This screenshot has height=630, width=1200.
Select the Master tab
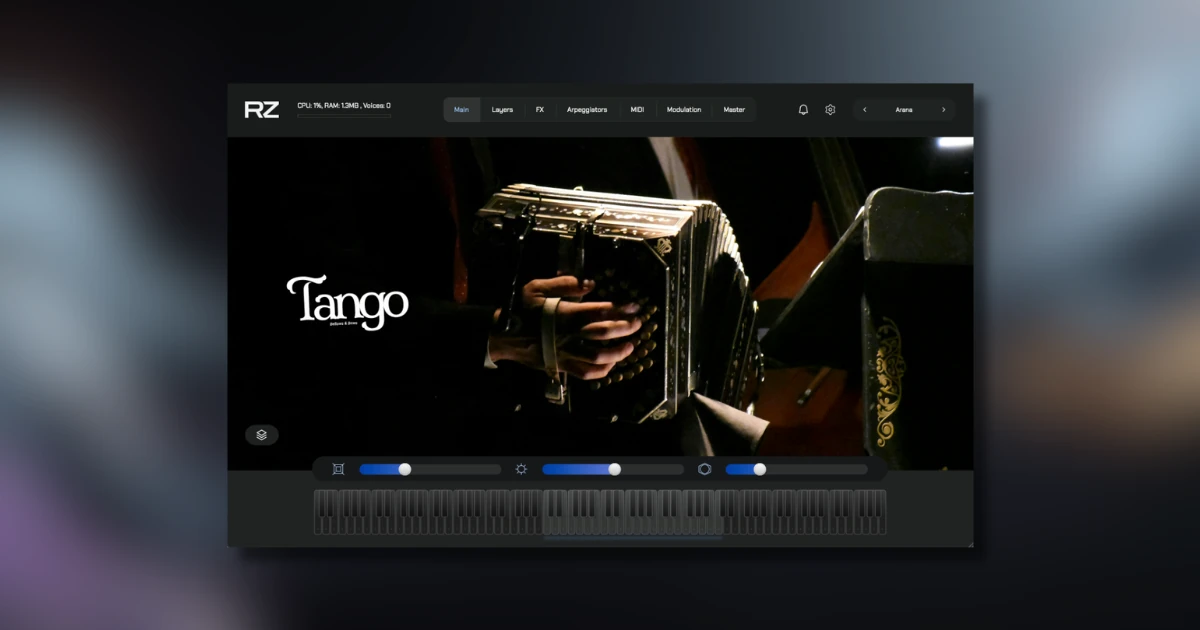click(734, 109)
